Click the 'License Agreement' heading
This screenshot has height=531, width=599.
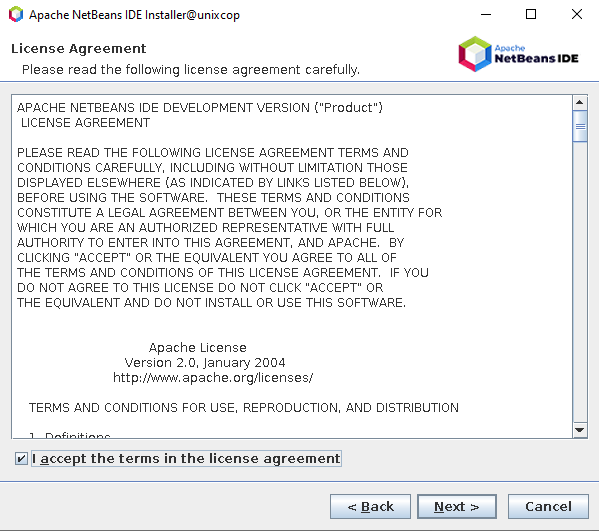pos(78,49)
